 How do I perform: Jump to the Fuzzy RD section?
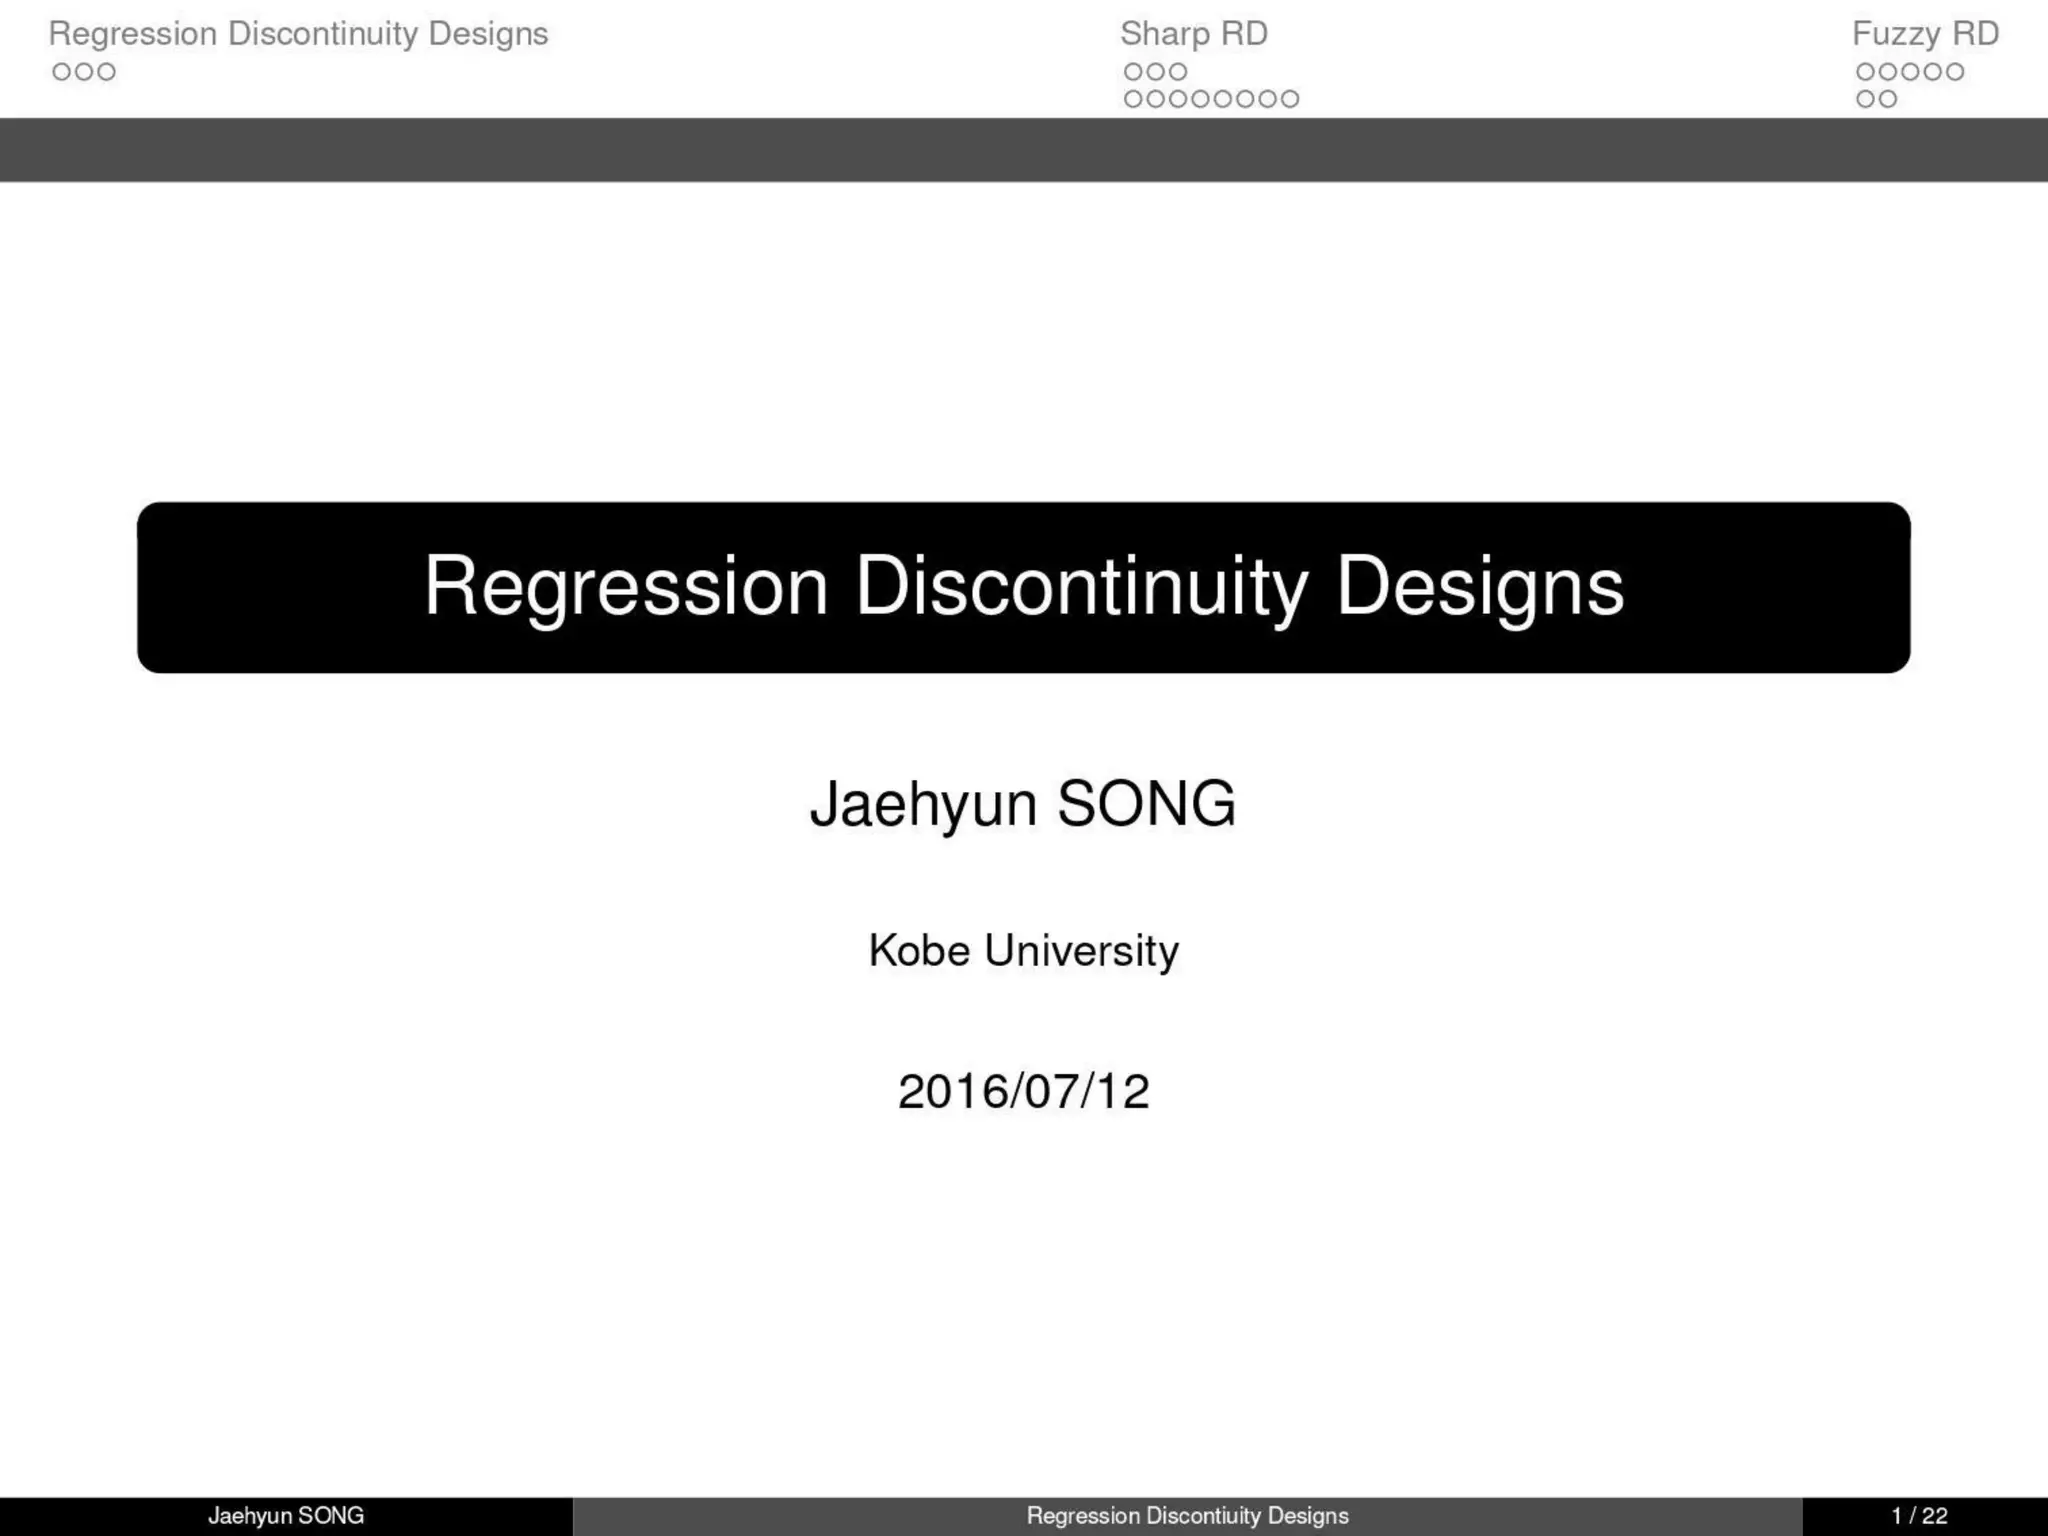[x=1925, y=34]
